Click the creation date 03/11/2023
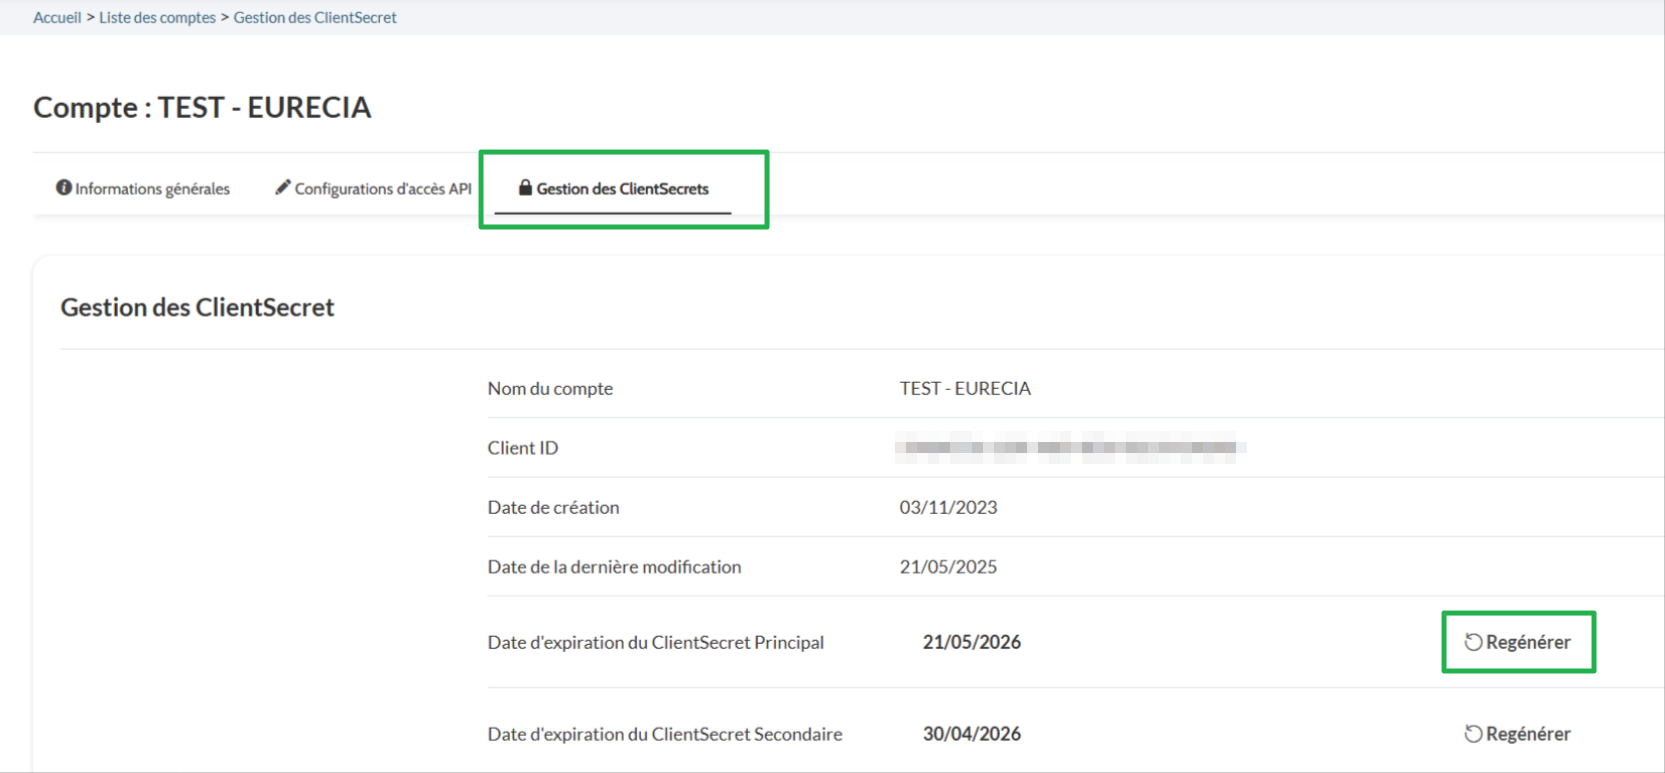 pyautogui.click(x=948, y=507)
